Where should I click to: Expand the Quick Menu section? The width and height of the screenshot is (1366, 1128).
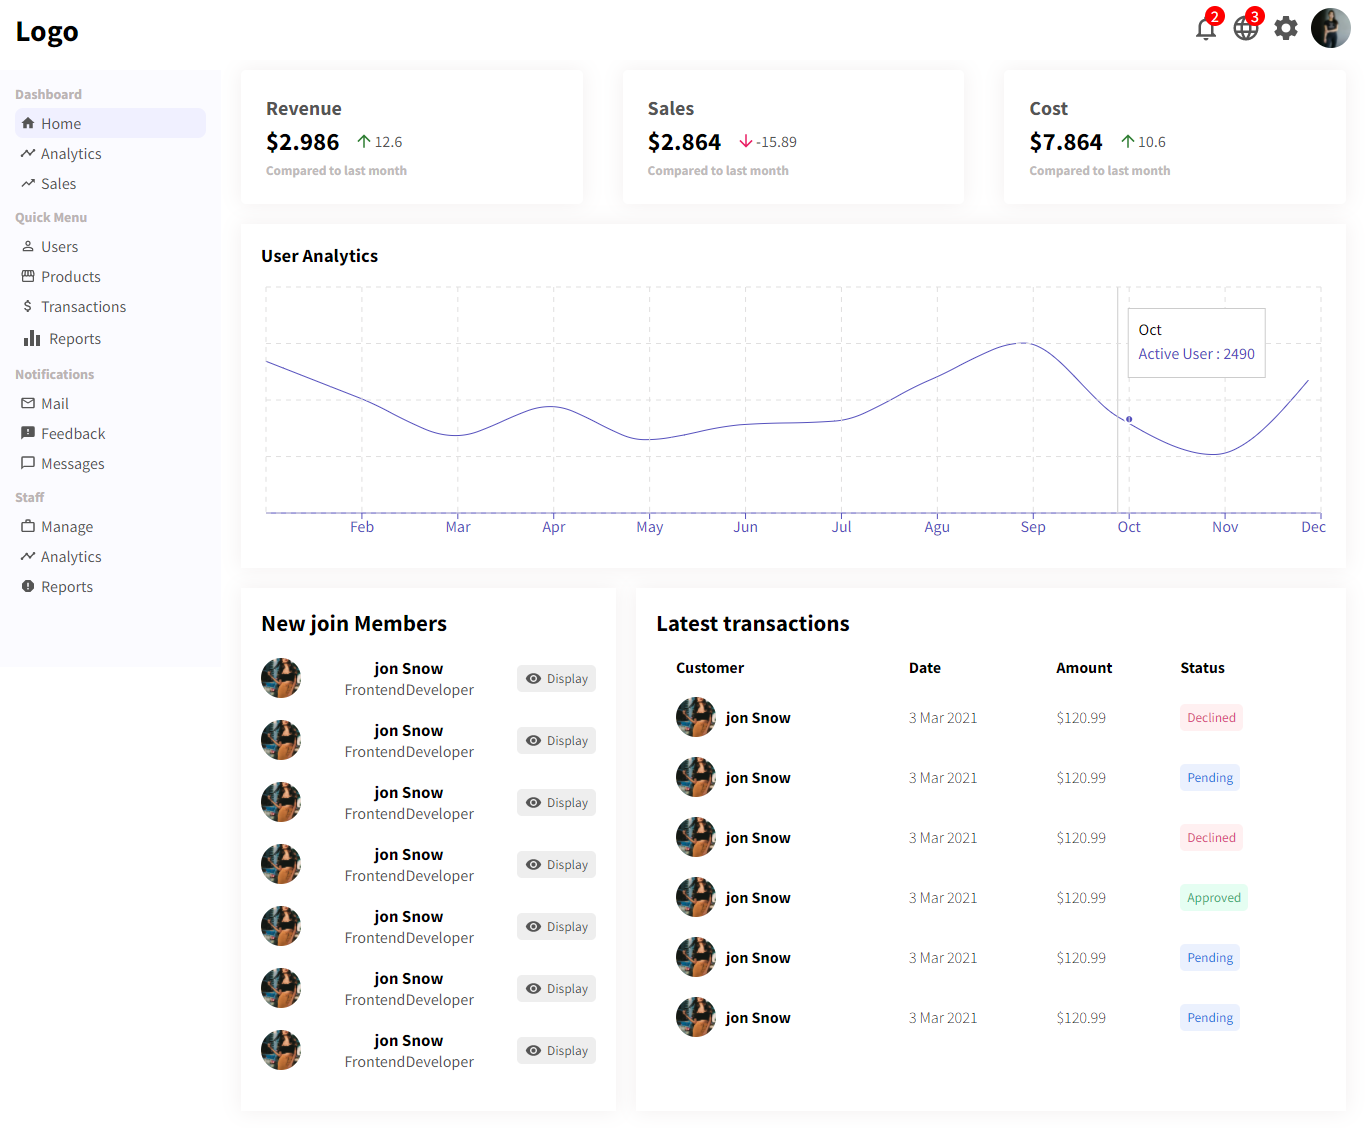[51, 217]
